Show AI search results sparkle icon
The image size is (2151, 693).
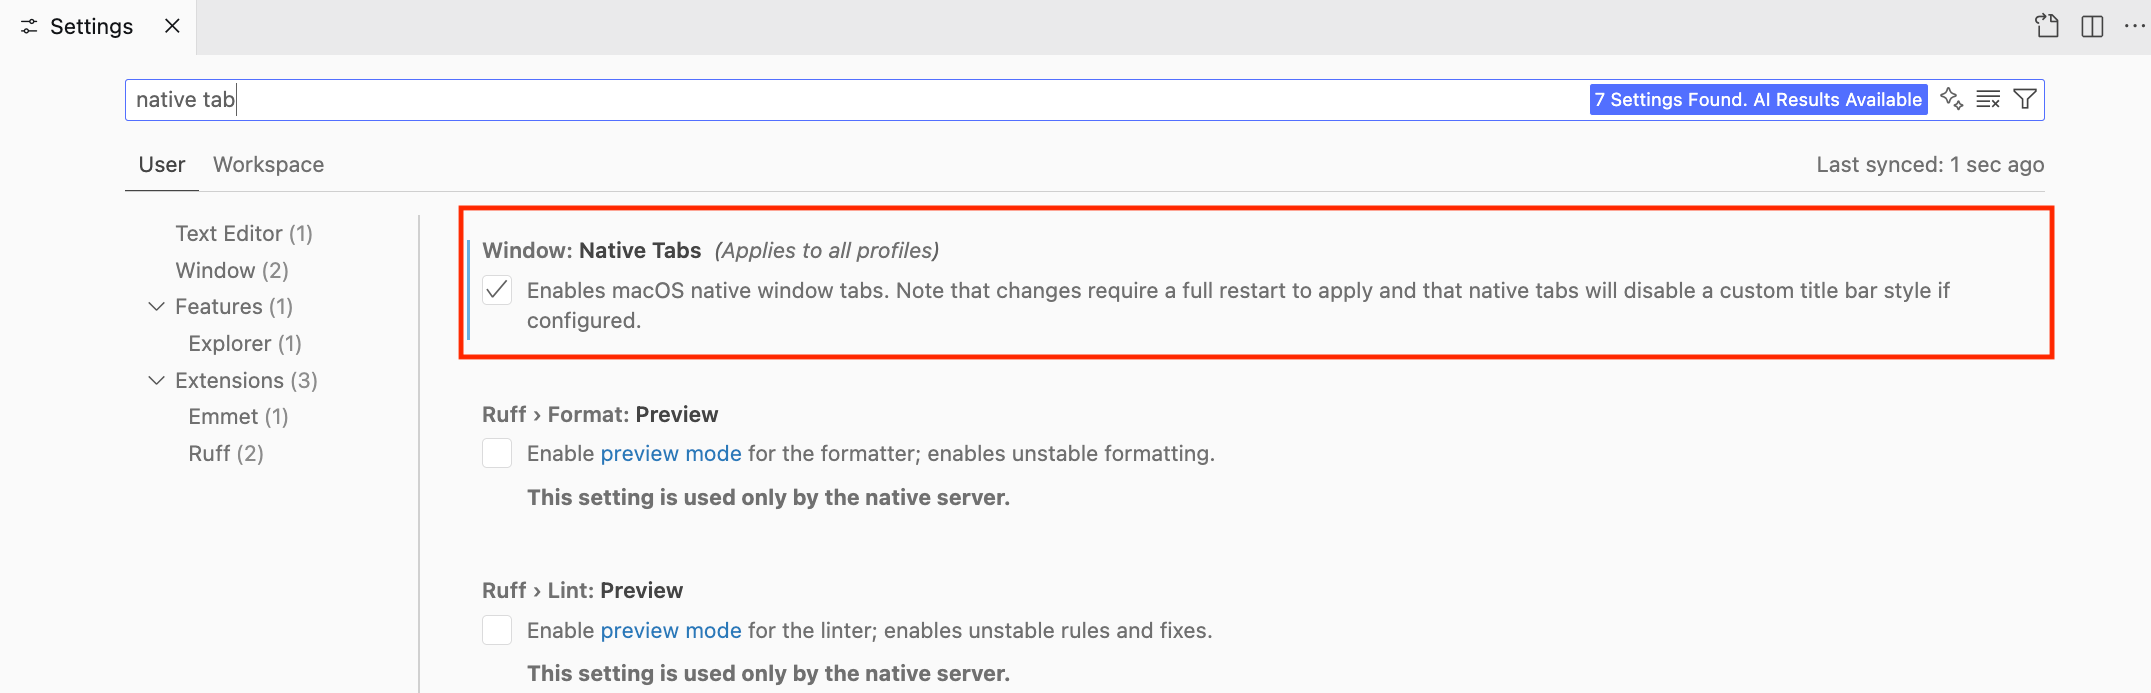1951,99
